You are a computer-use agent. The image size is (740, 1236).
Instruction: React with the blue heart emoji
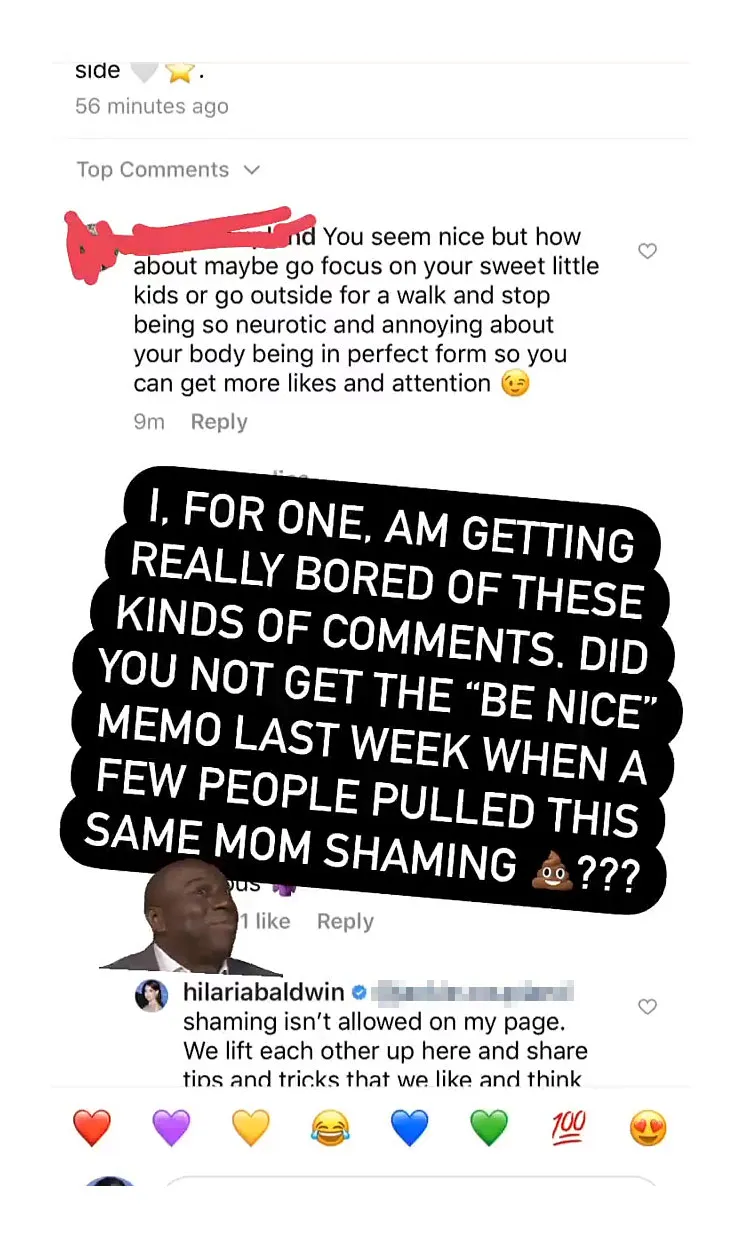409,1127
